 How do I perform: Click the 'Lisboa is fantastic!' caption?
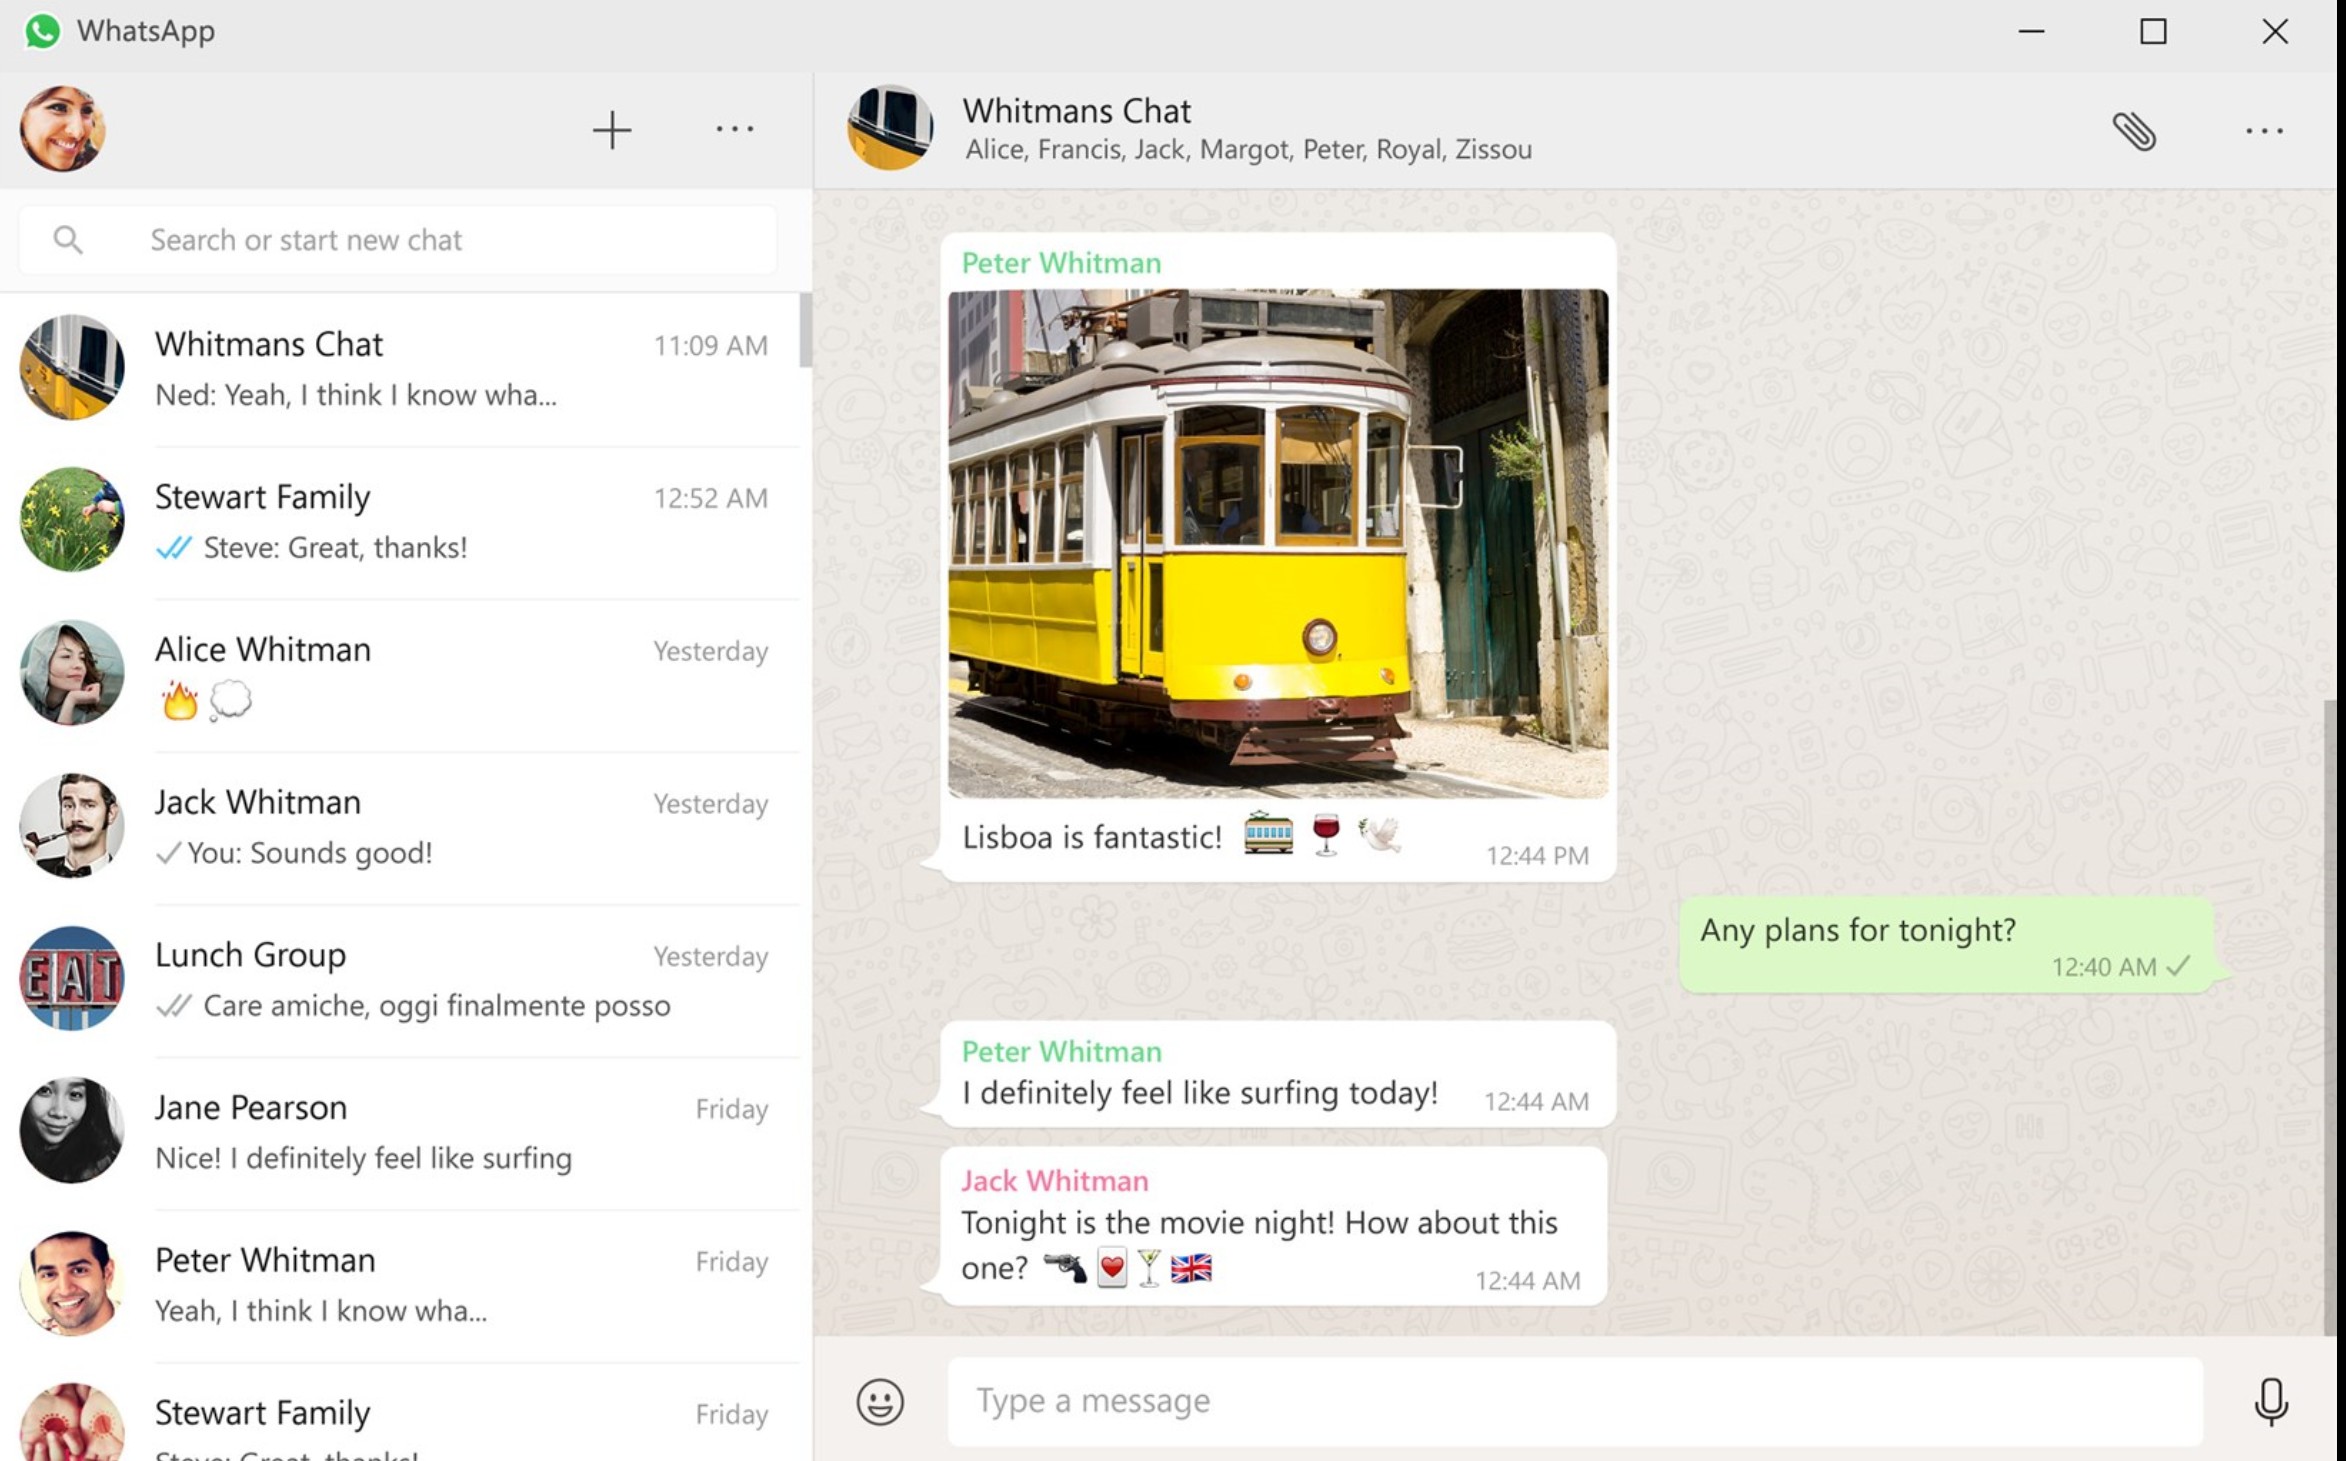(x=1091, y=837)
